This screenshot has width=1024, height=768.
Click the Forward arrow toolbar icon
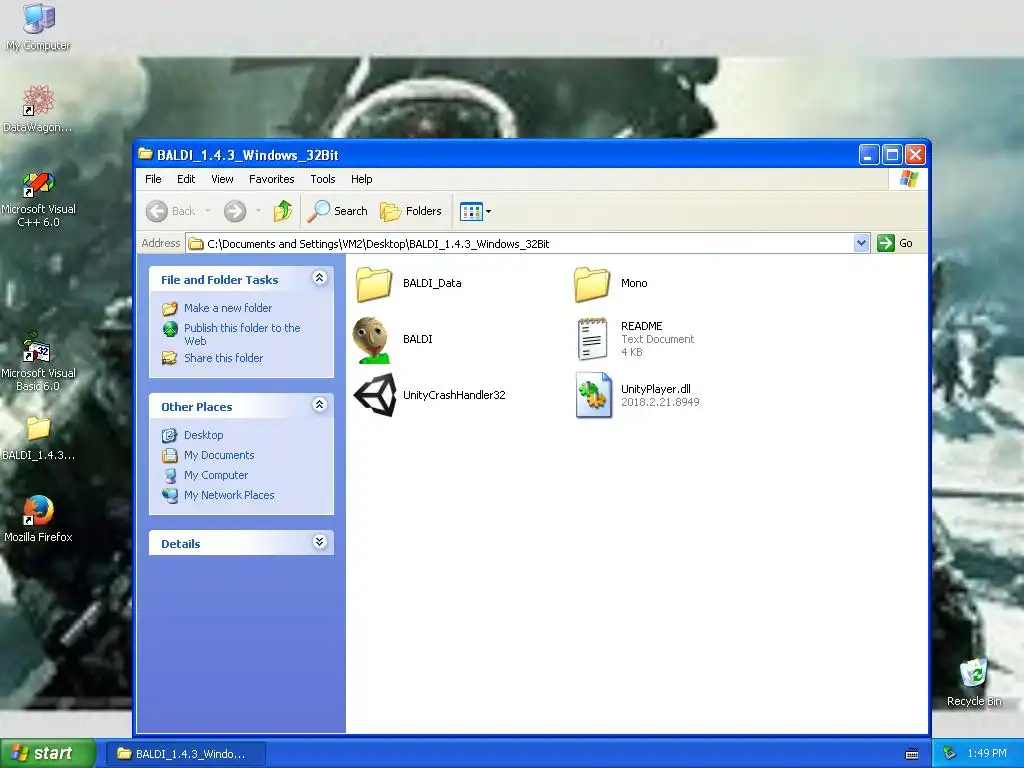point(235,211)
